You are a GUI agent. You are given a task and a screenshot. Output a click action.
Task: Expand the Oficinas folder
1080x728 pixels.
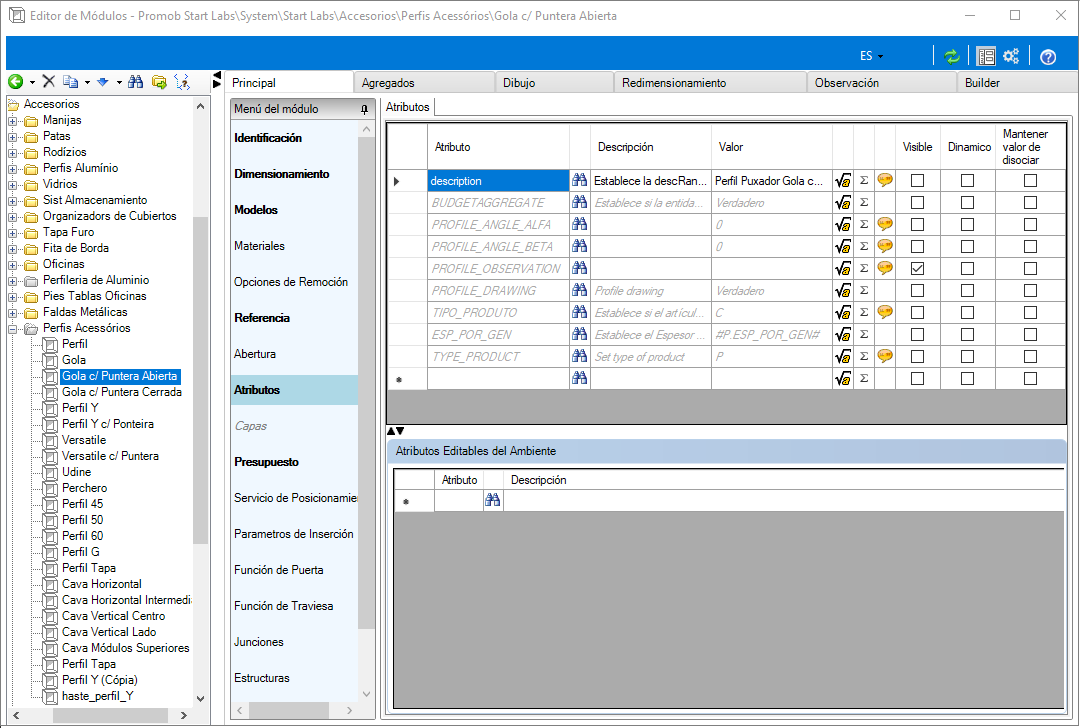point(12,265)
